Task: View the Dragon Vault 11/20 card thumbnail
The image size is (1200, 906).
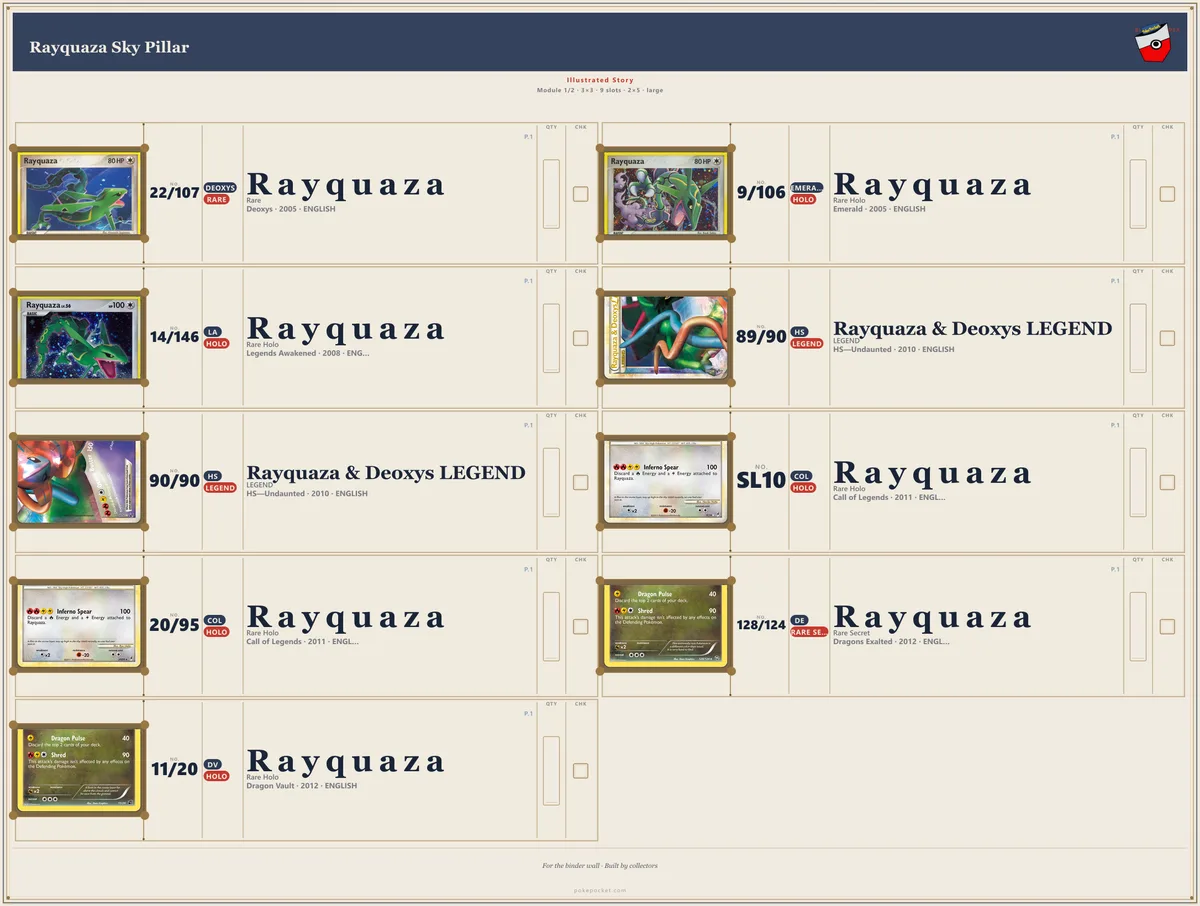Action: 79,770
